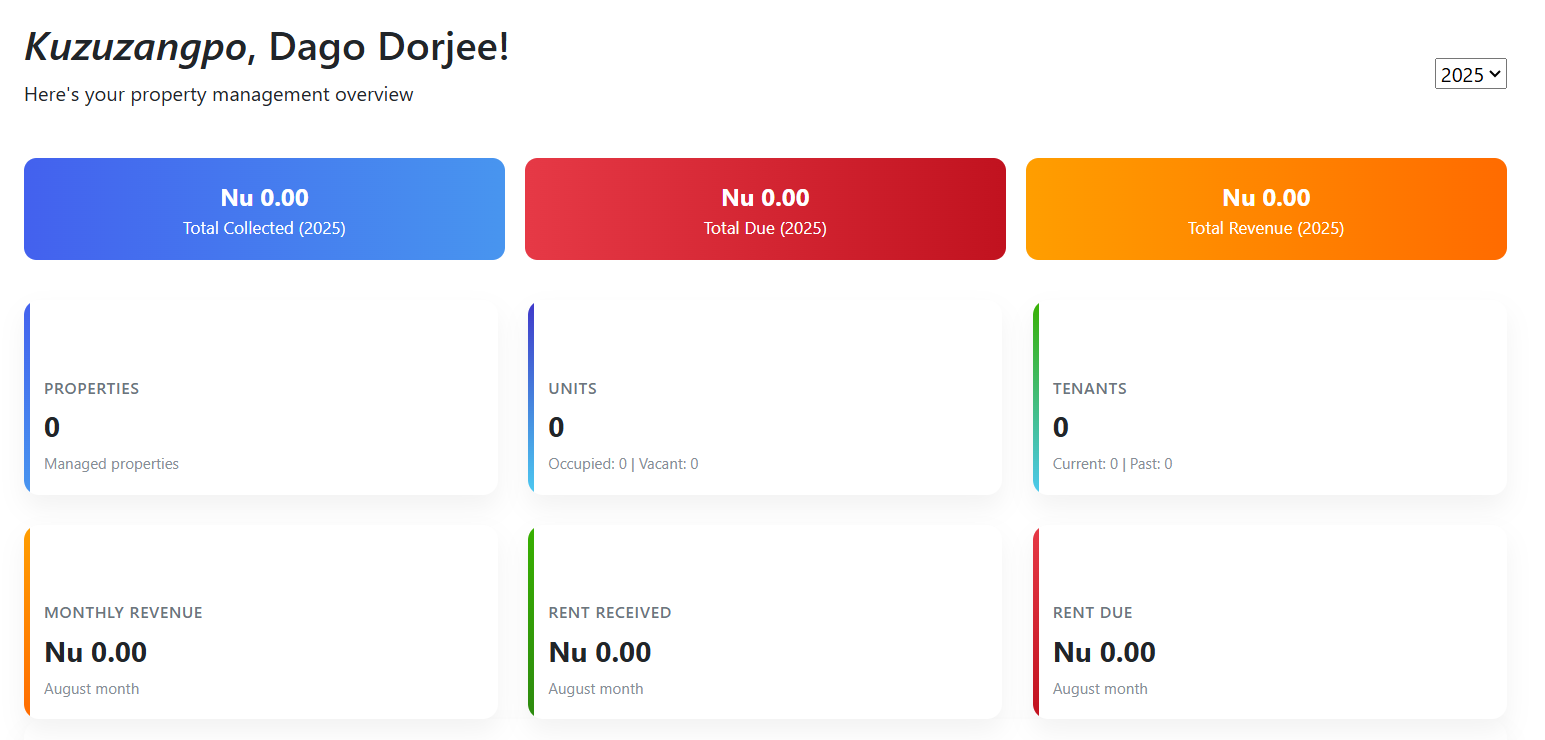Open the 2025 year dropdown
This screenshot has height=740, width=1545.
click(1470, 74)
